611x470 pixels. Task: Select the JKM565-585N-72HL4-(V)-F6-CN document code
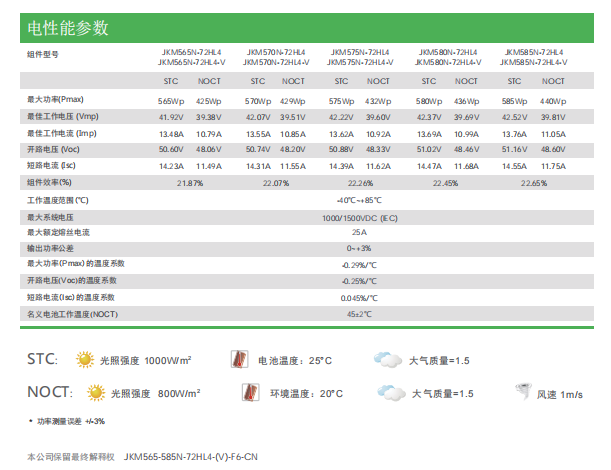tap(191, 456)
